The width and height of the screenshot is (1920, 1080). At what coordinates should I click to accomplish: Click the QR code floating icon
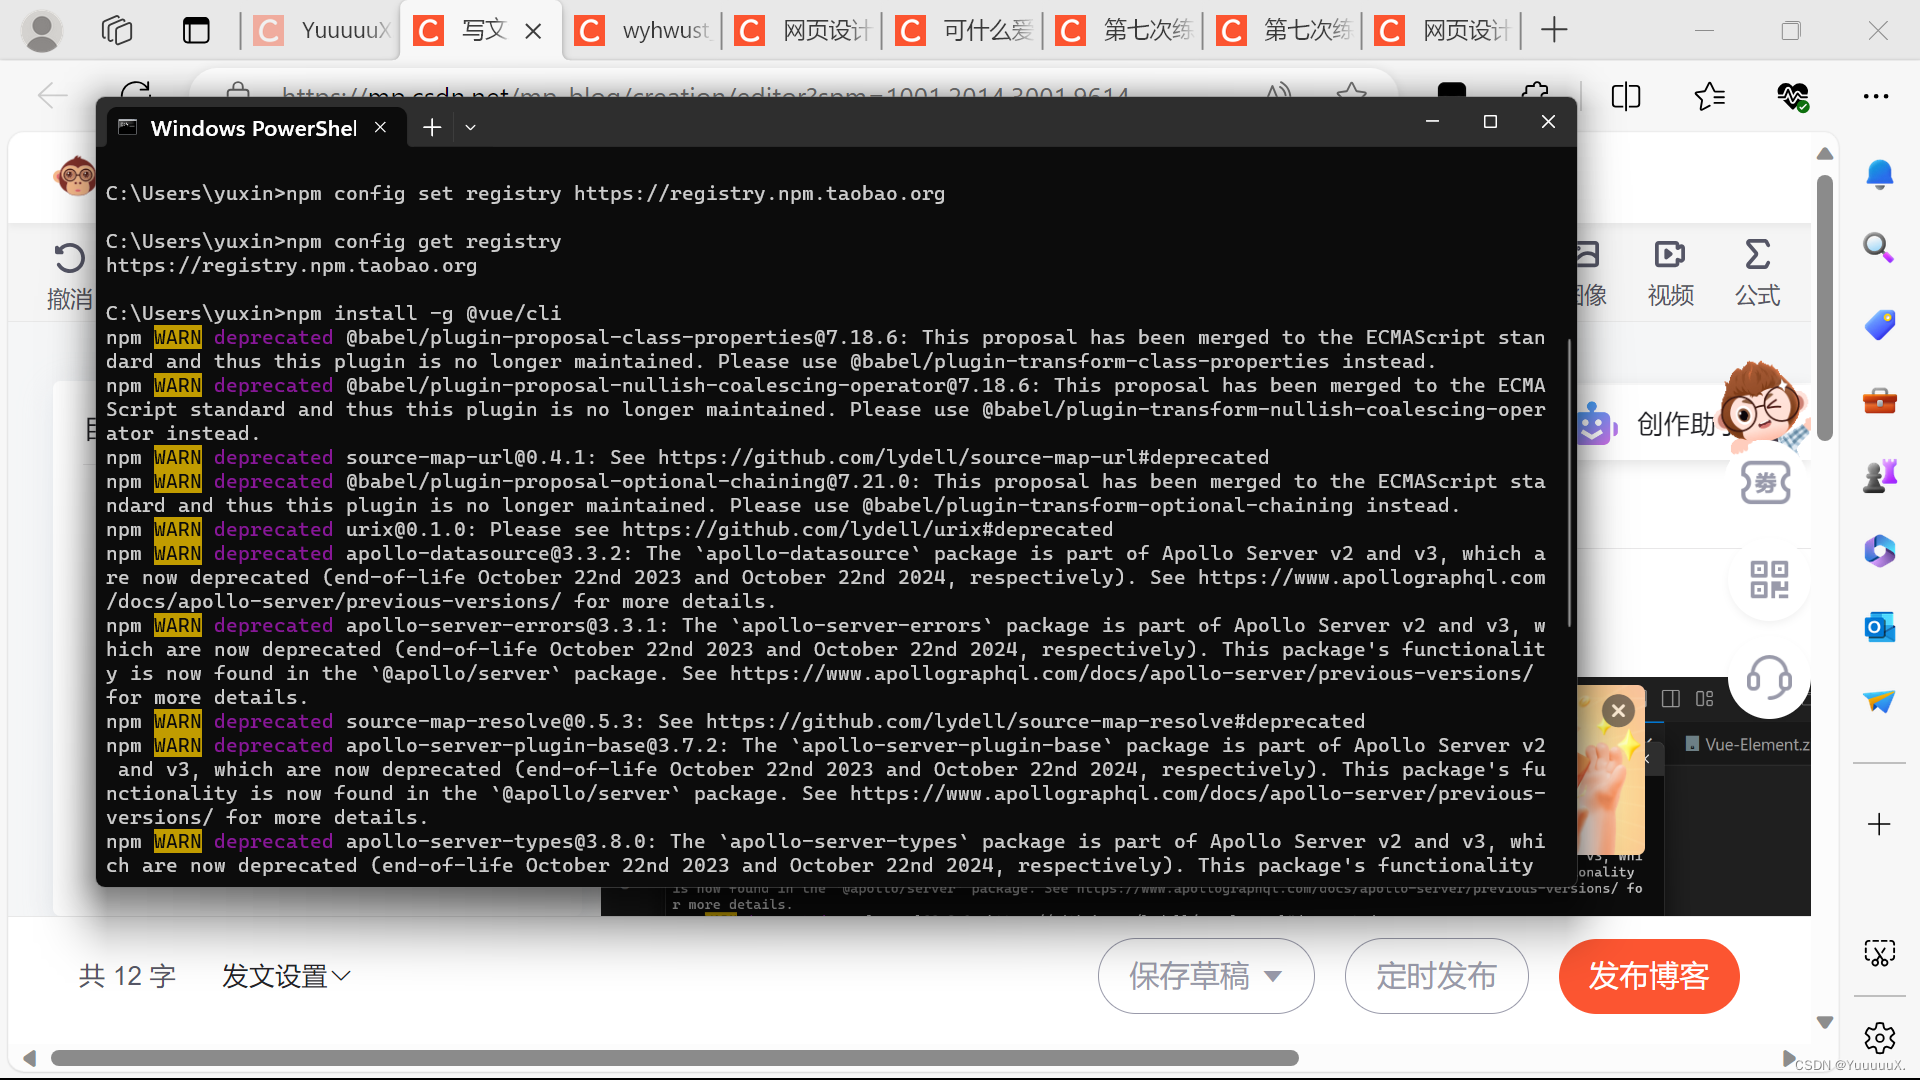point(1768,580)
